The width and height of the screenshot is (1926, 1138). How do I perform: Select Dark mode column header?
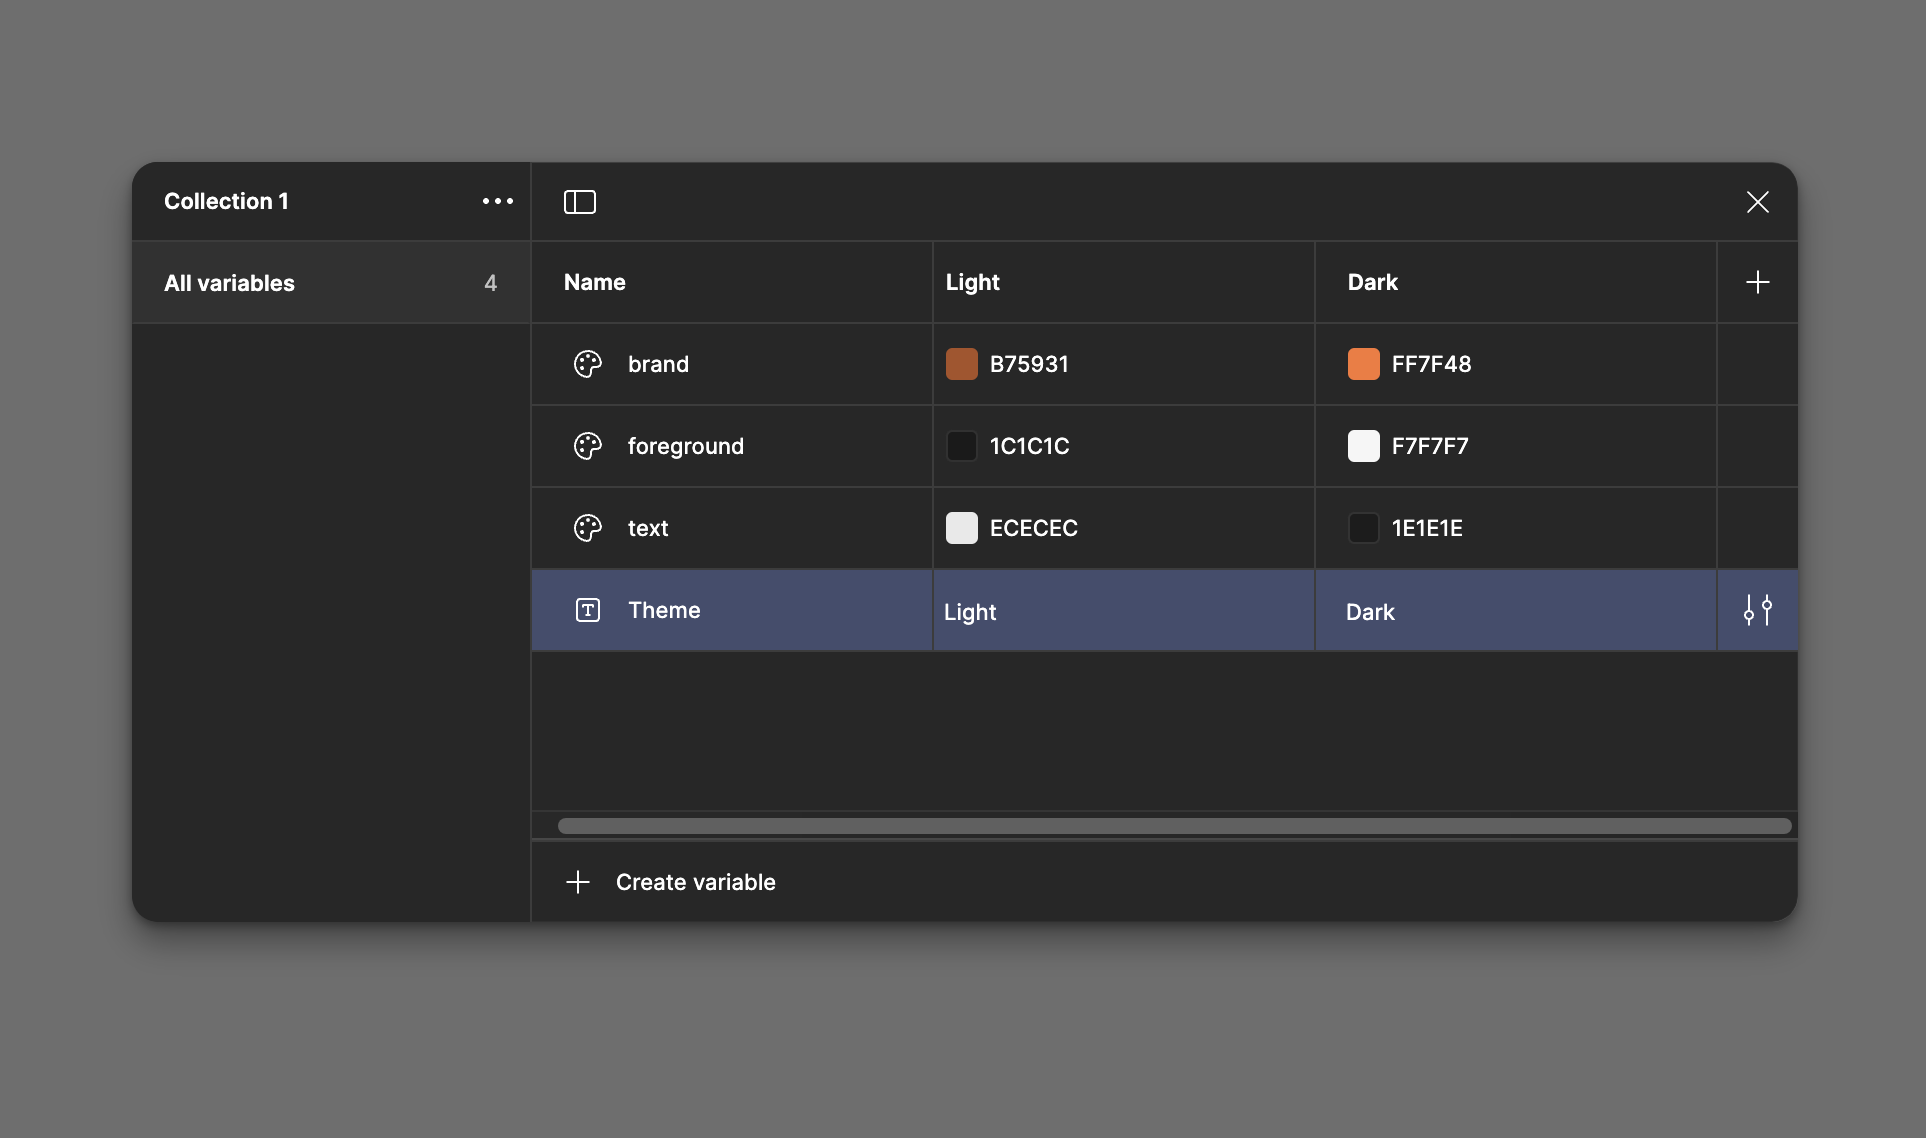[x=1371, y=282]
